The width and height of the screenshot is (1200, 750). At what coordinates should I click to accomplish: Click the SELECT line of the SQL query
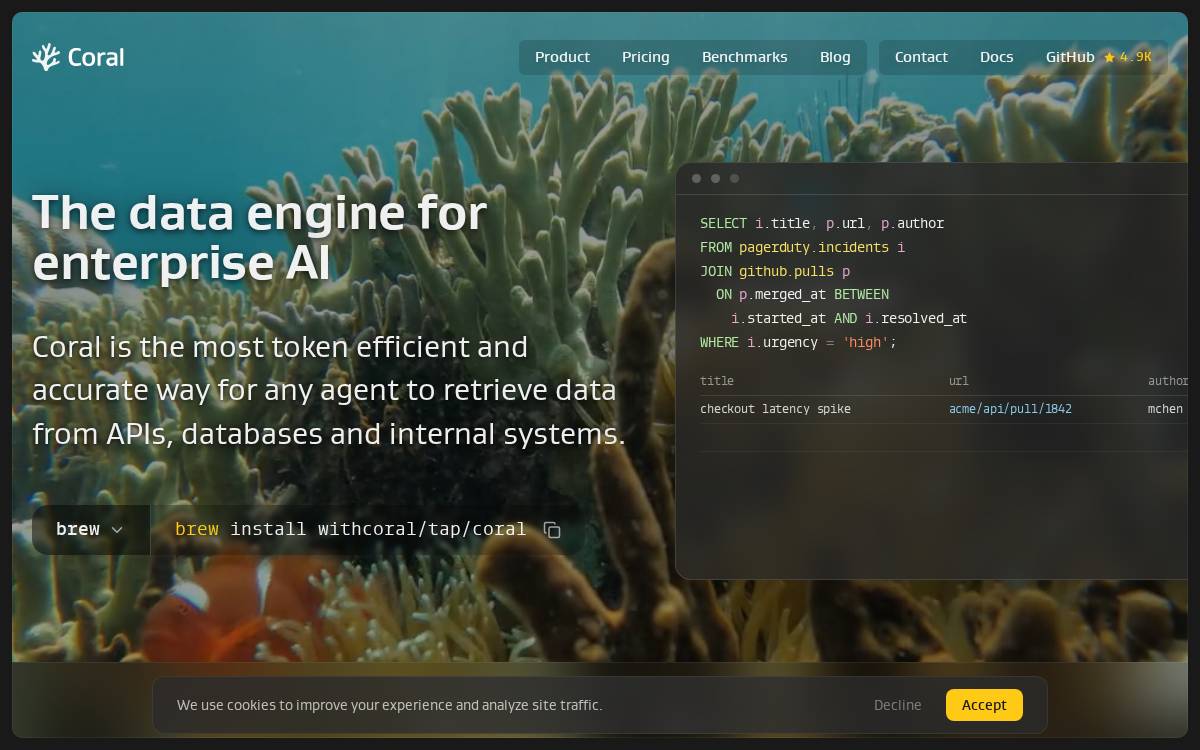822,223
